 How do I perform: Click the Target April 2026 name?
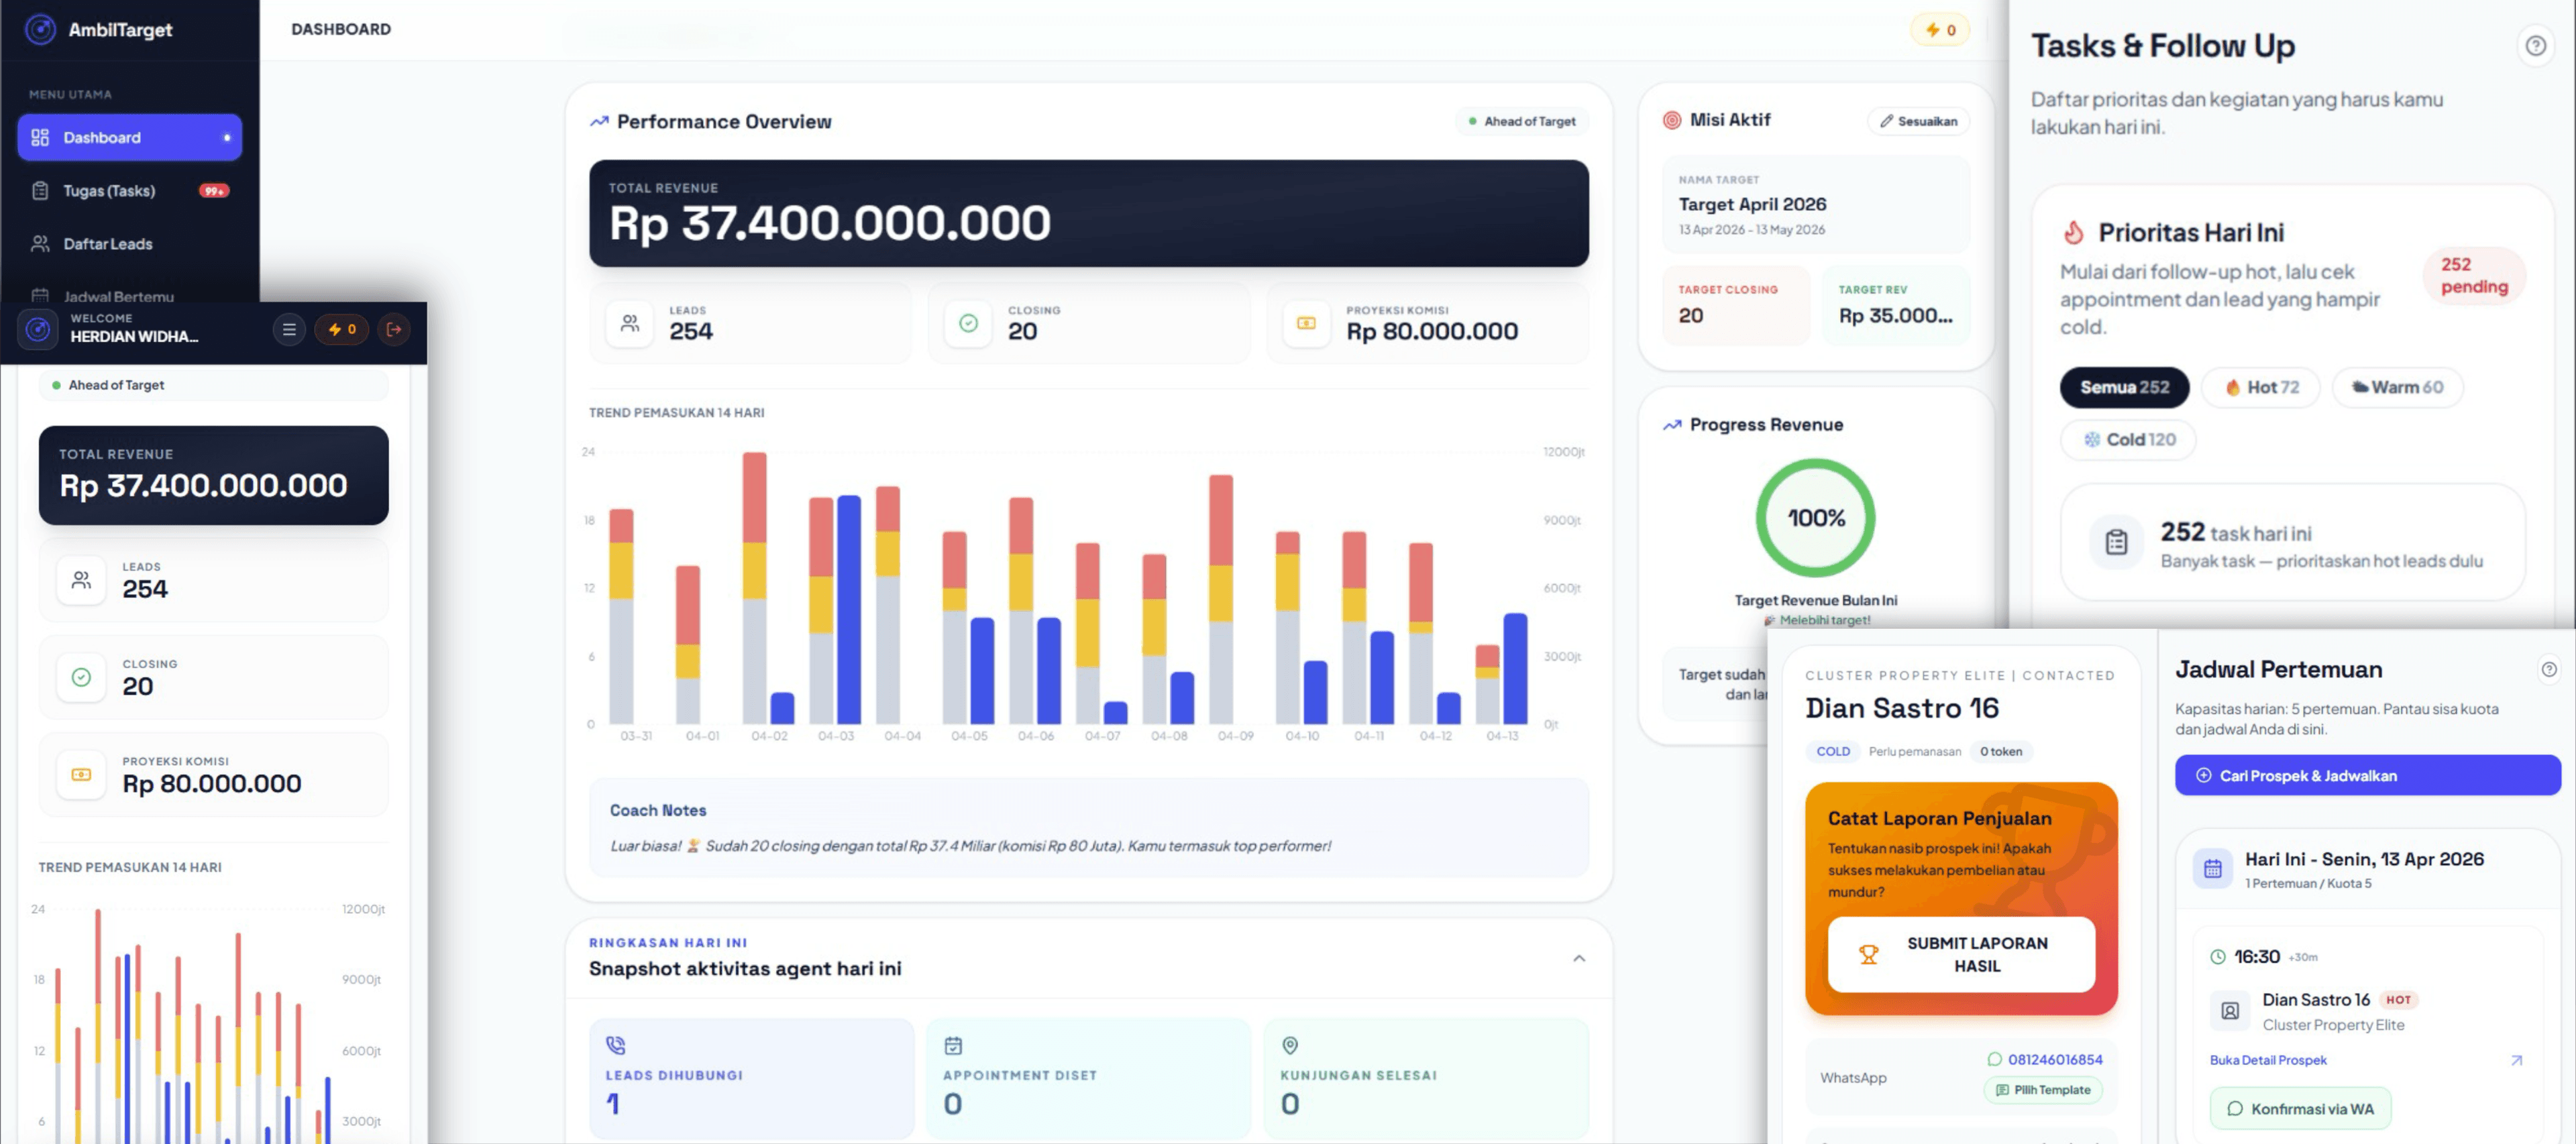1752,204
